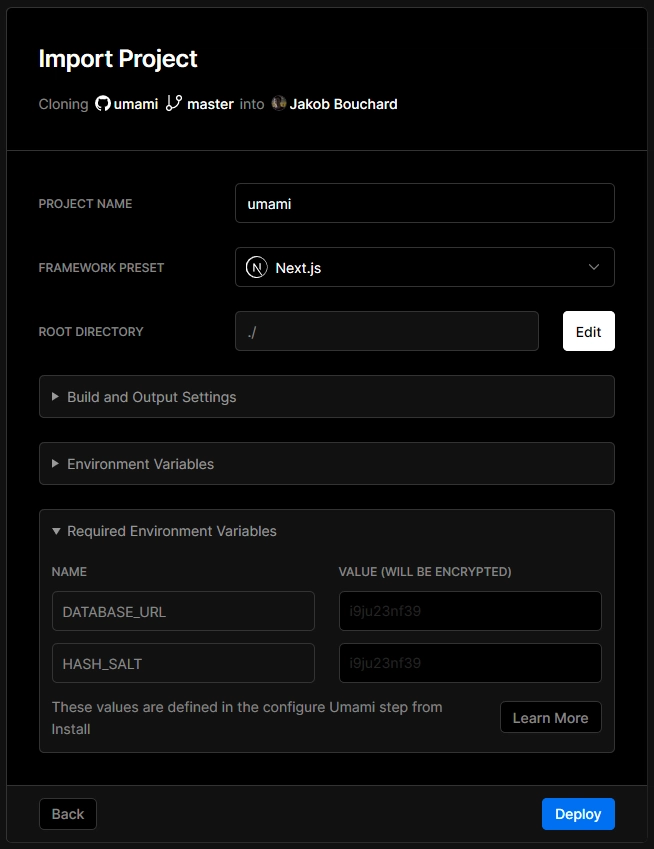Open the Framework Preset dropdown chevron

coord(594,268)
